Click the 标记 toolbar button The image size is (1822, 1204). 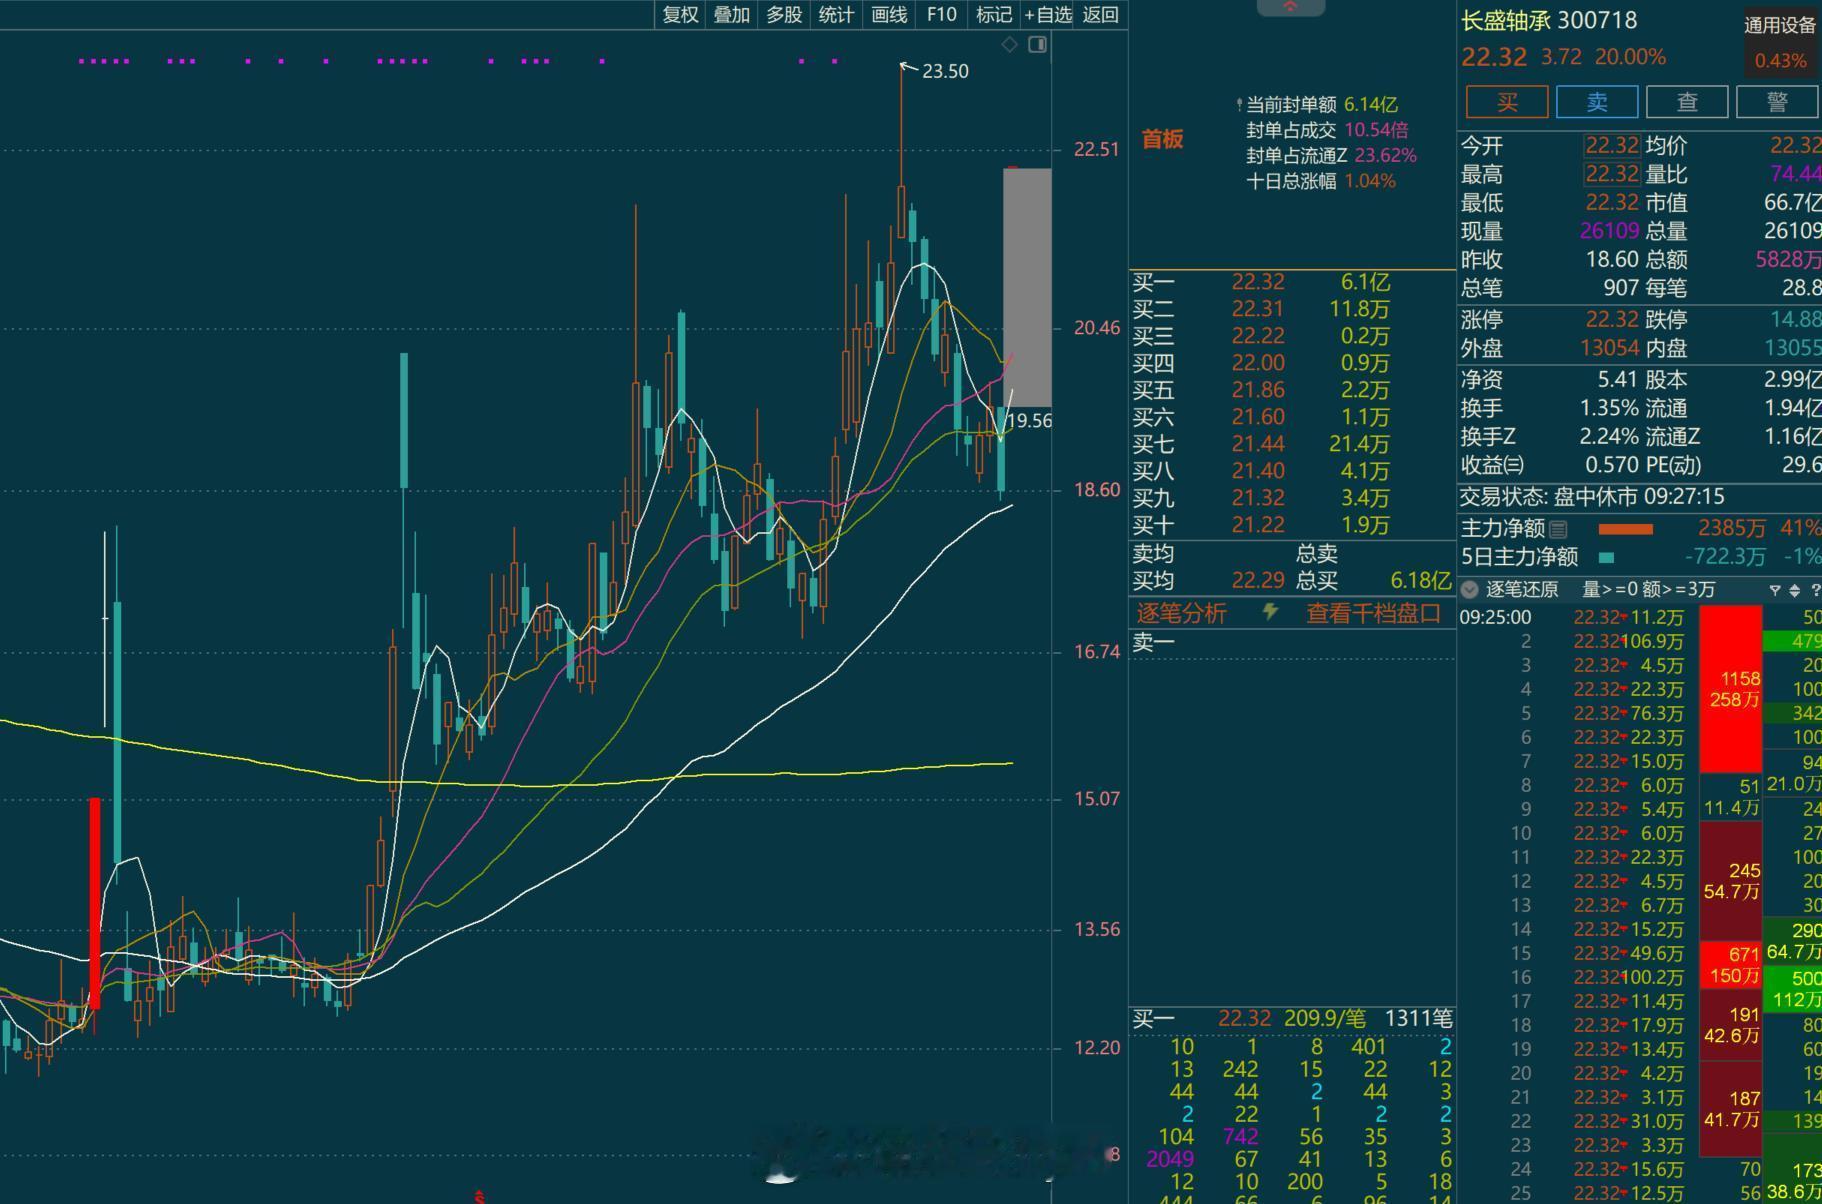pyautogui.click(x=994, y=14)
